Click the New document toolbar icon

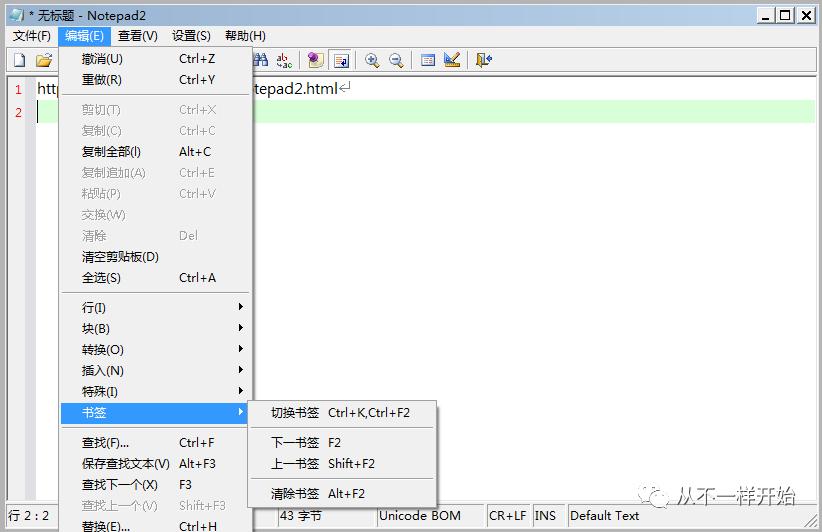[19, 60]
